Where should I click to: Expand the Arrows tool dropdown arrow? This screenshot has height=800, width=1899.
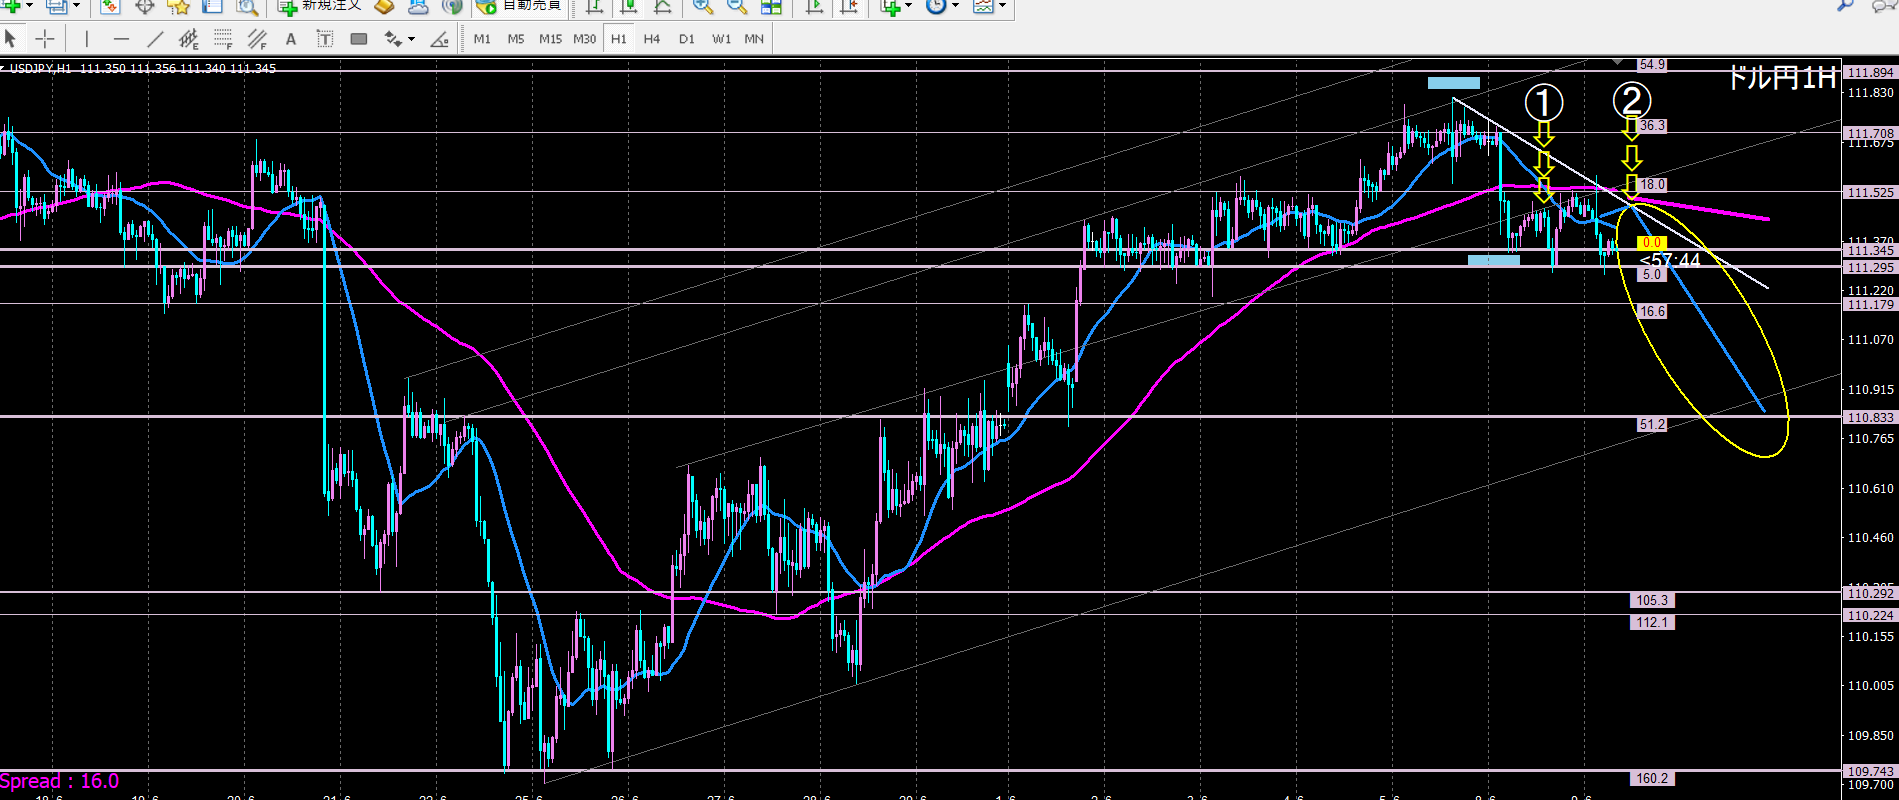(x=411, y=39)
